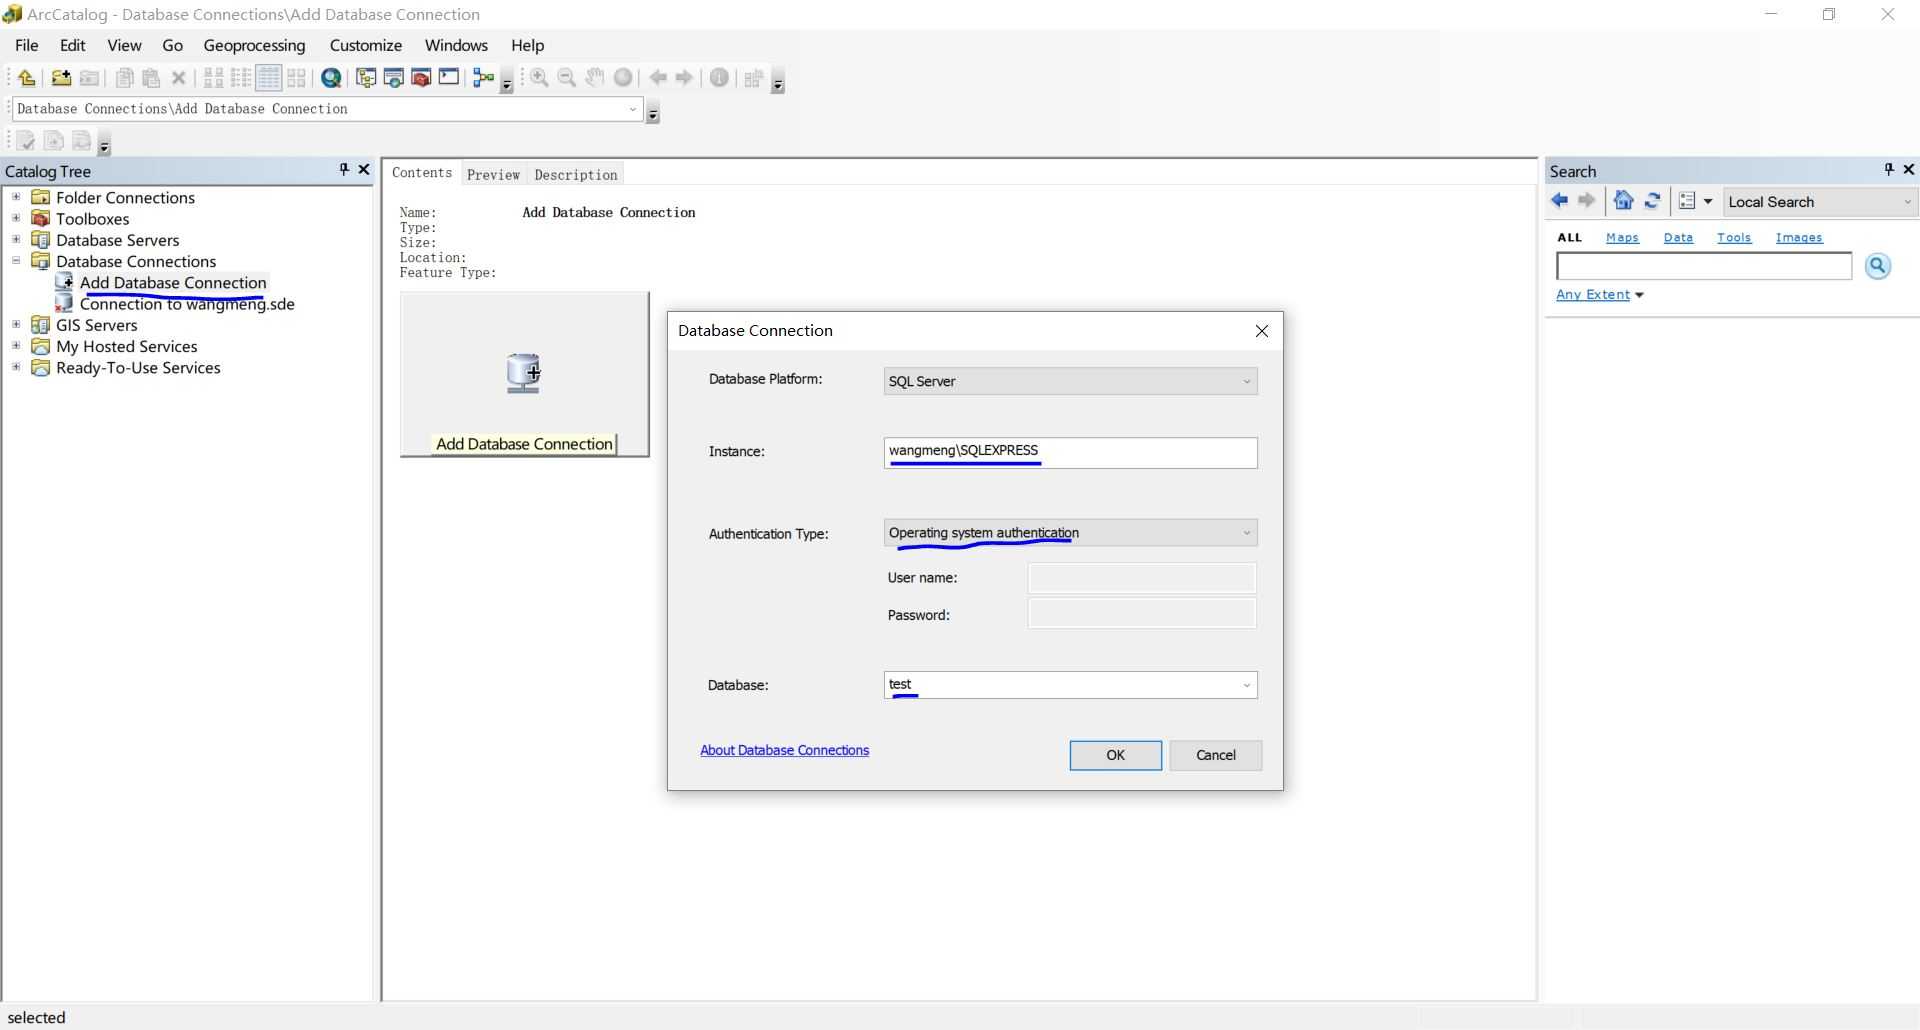1920x1030 pixels.
Task: Close the Database Connection dialog
Action: tap(1262, 331)
